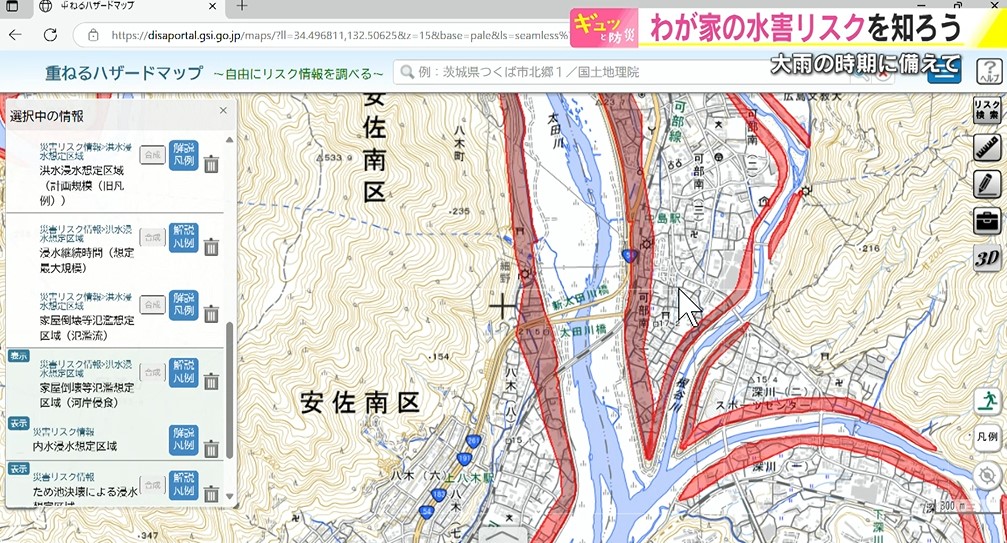
Task: Toggle 合成 for 家屋倒壊(氾濫流) layer
Action: point(153,304)
